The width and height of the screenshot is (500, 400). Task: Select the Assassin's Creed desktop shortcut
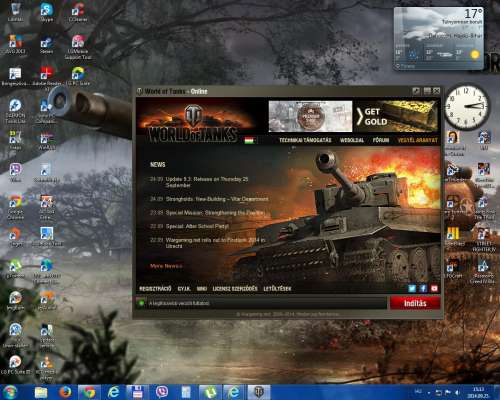pyautogui.click(x=482, y=272)
